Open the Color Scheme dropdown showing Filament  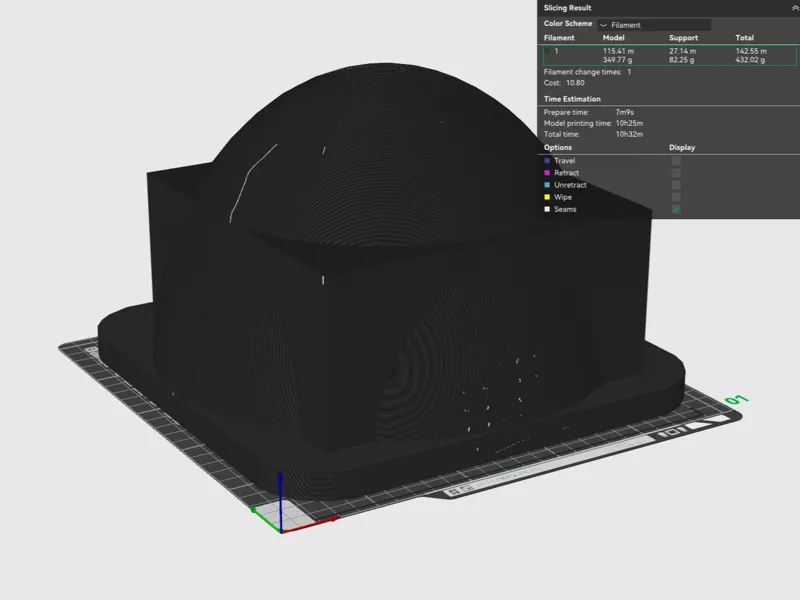click(655, 24)
